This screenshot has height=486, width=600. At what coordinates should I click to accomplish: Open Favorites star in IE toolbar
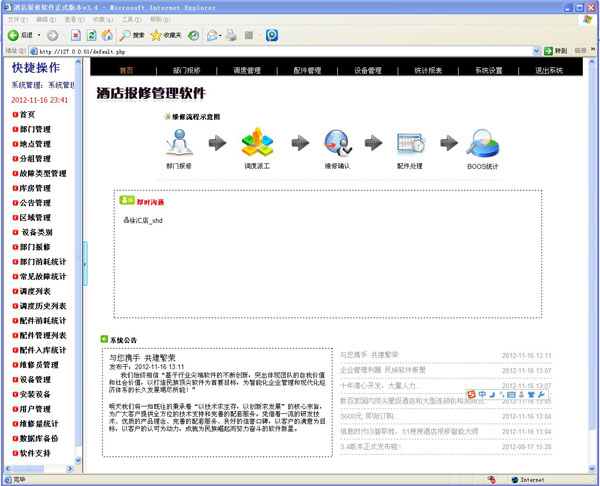pos(156,35)
